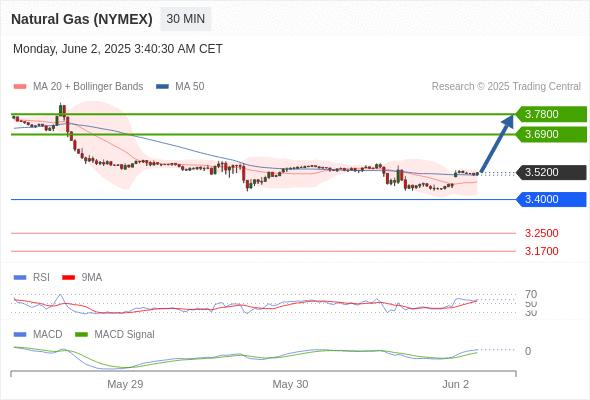
Task: Click the 3.5200 current price tag
Action: [x=551, y=172]
